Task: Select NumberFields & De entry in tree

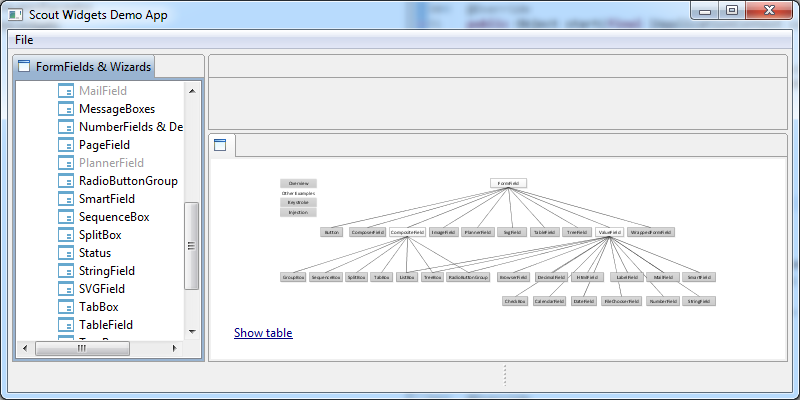Action: (131, 127)
